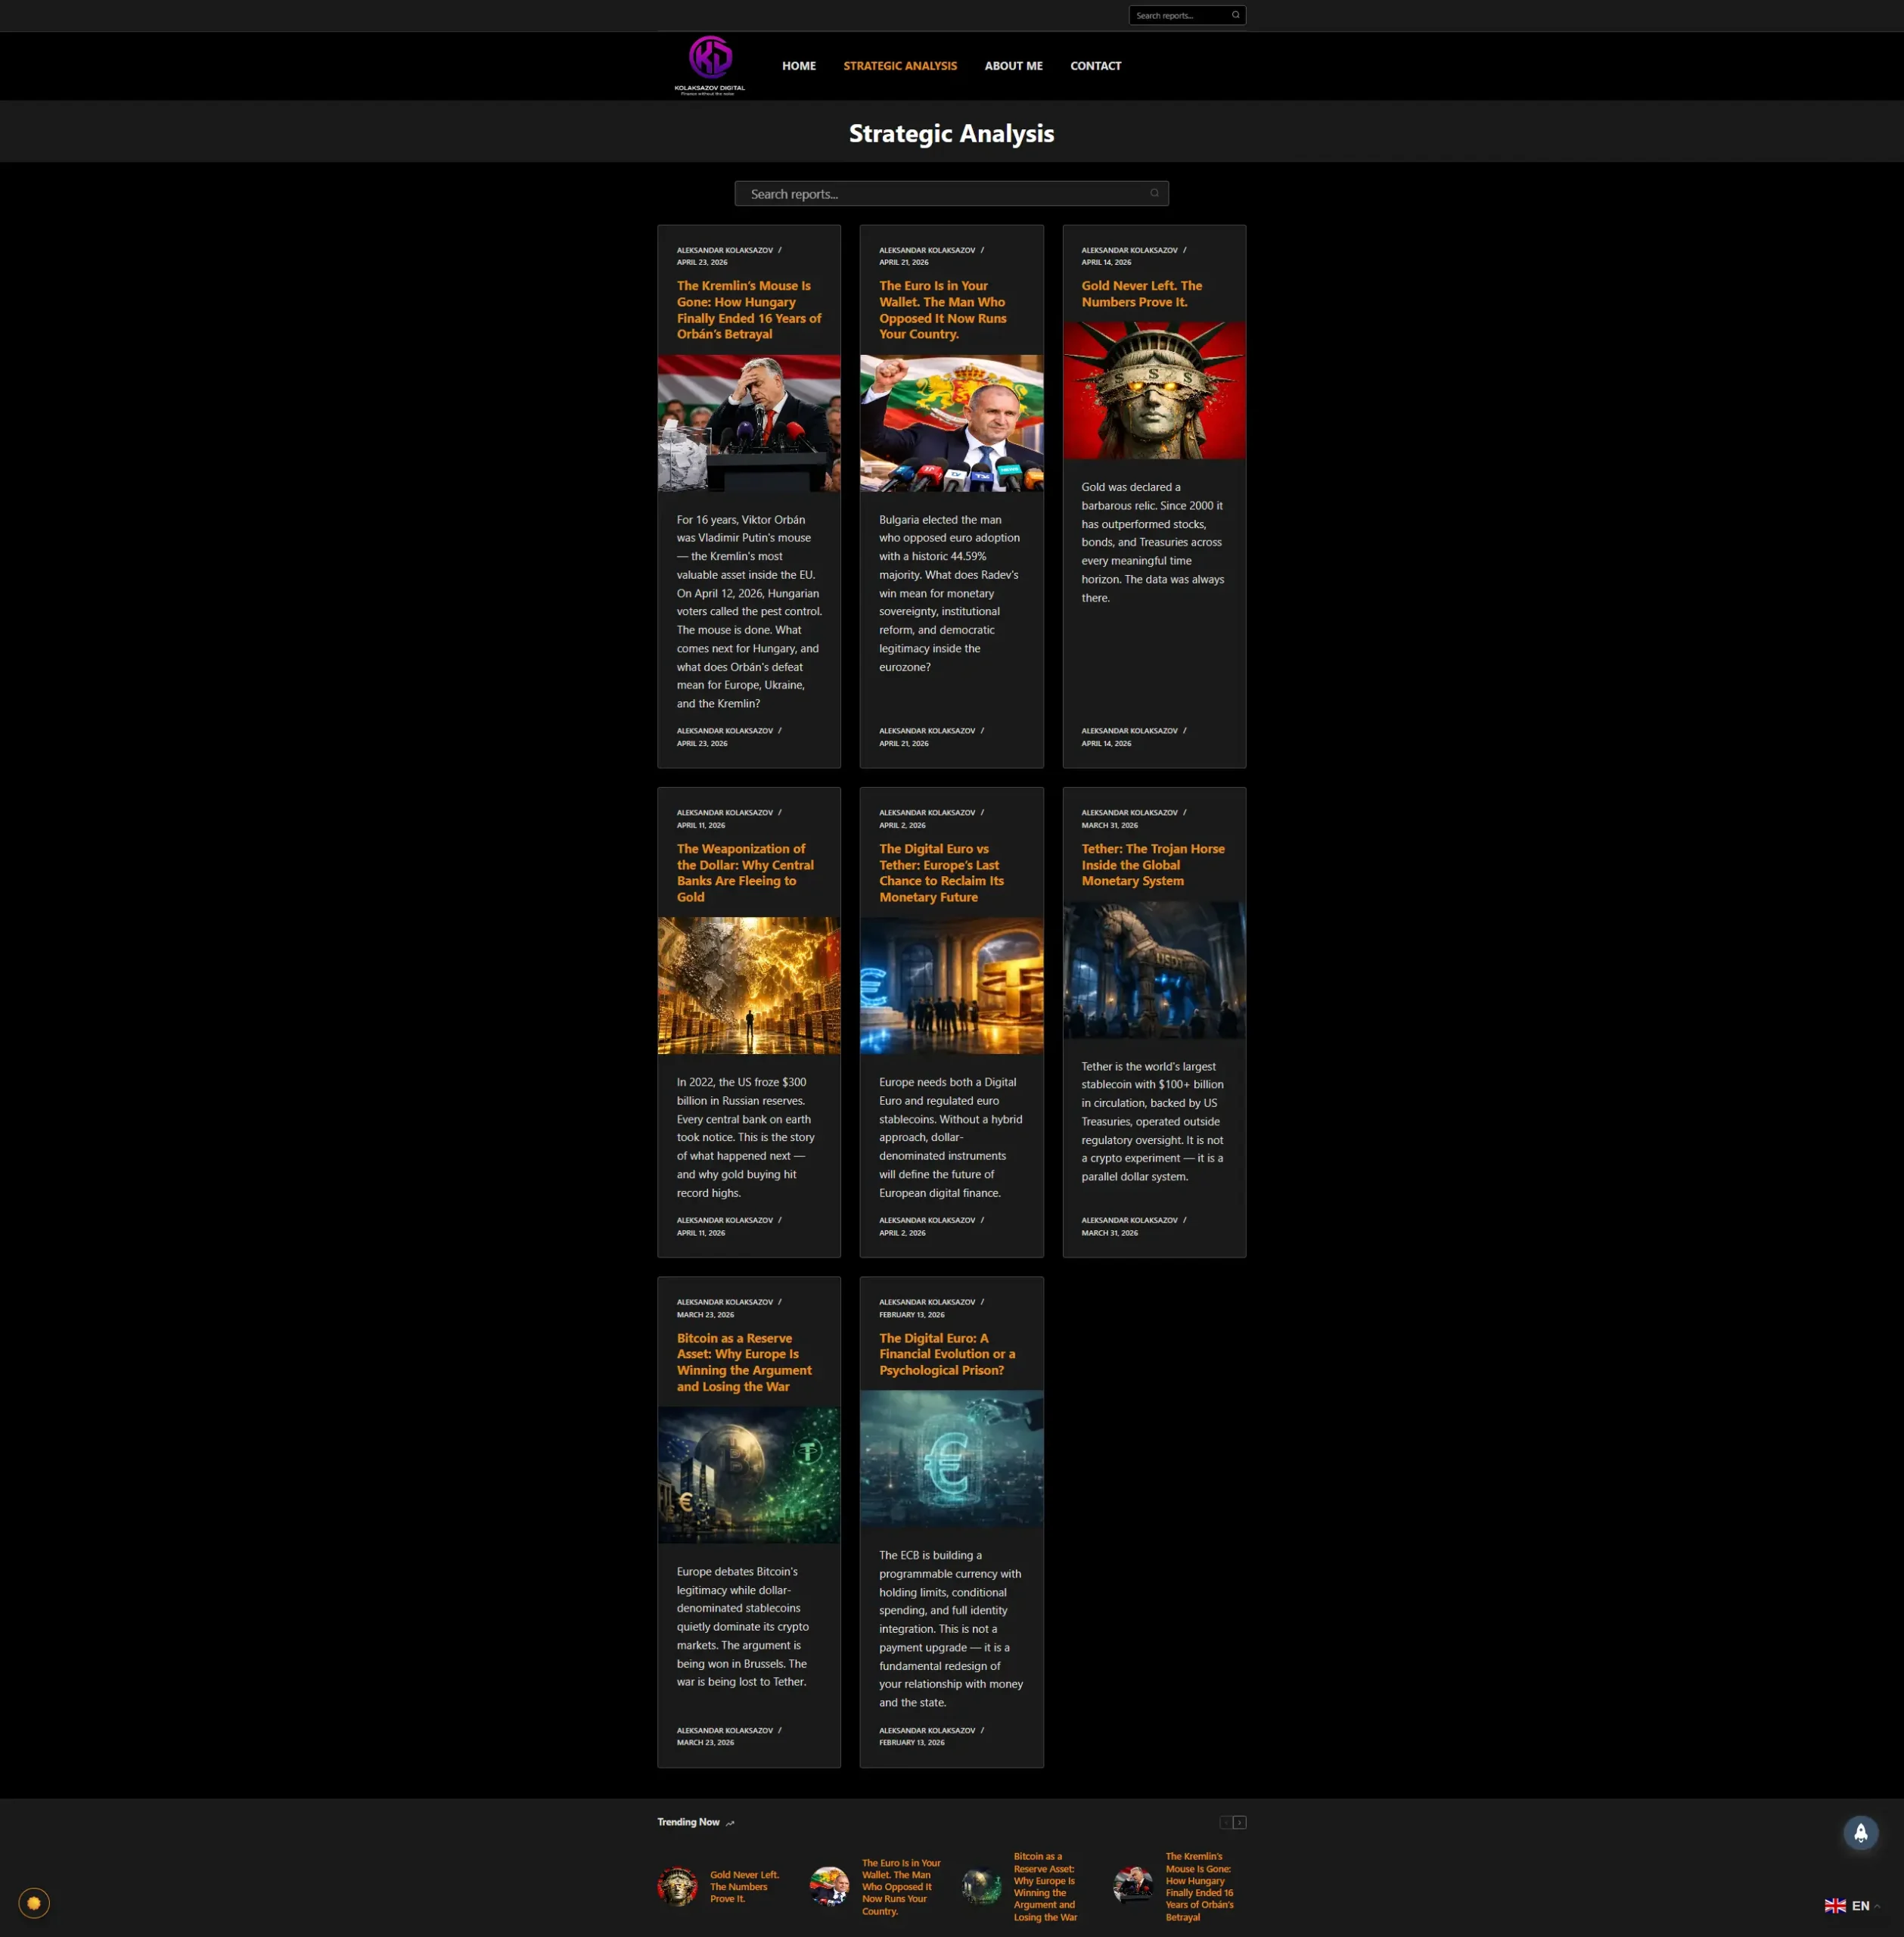The image size is (1904, 1937).
Task: Click the Trending Now chart icon
Action: coord(730,1823)
